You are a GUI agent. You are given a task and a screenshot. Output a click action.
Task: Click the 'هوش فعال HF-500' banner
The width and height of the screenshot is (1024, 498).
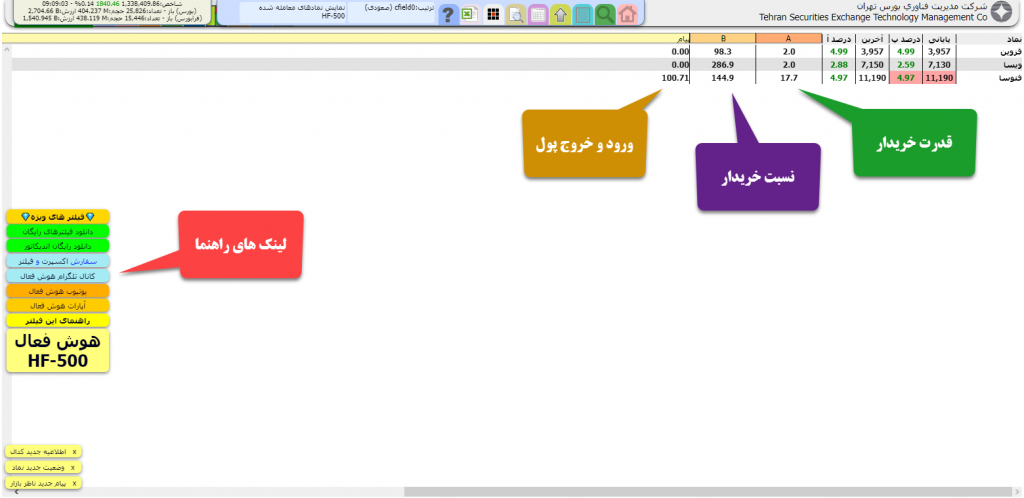click(x=58, y=351)
